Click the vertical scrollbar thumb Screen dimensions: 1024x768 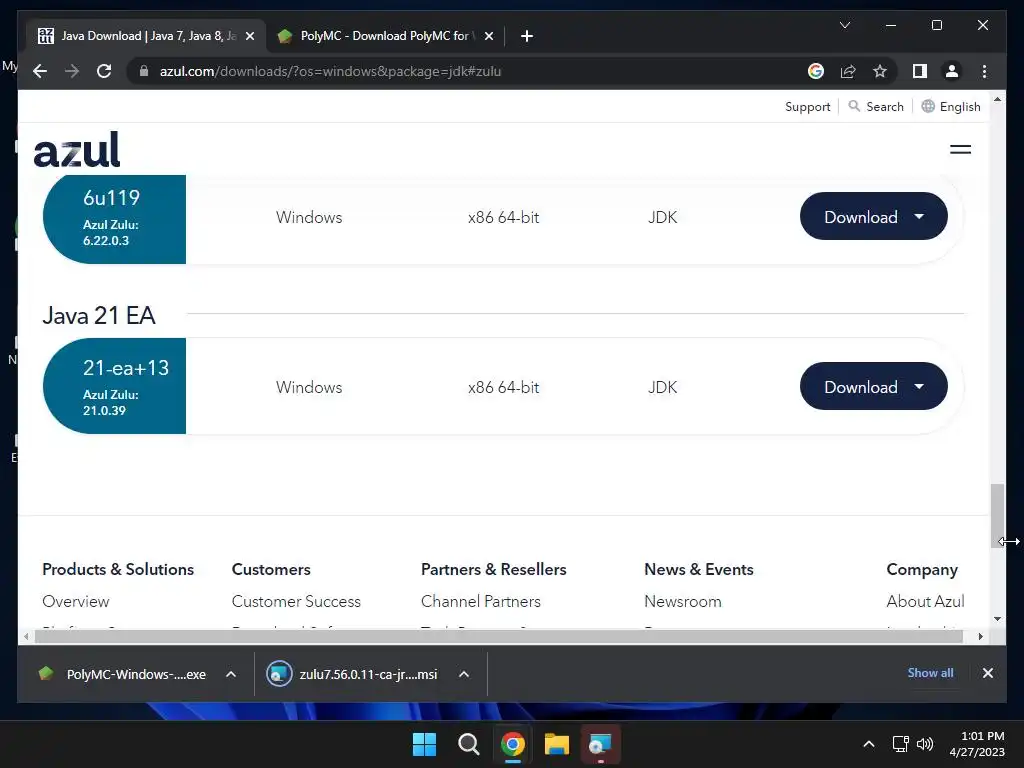tap(997, 515)
